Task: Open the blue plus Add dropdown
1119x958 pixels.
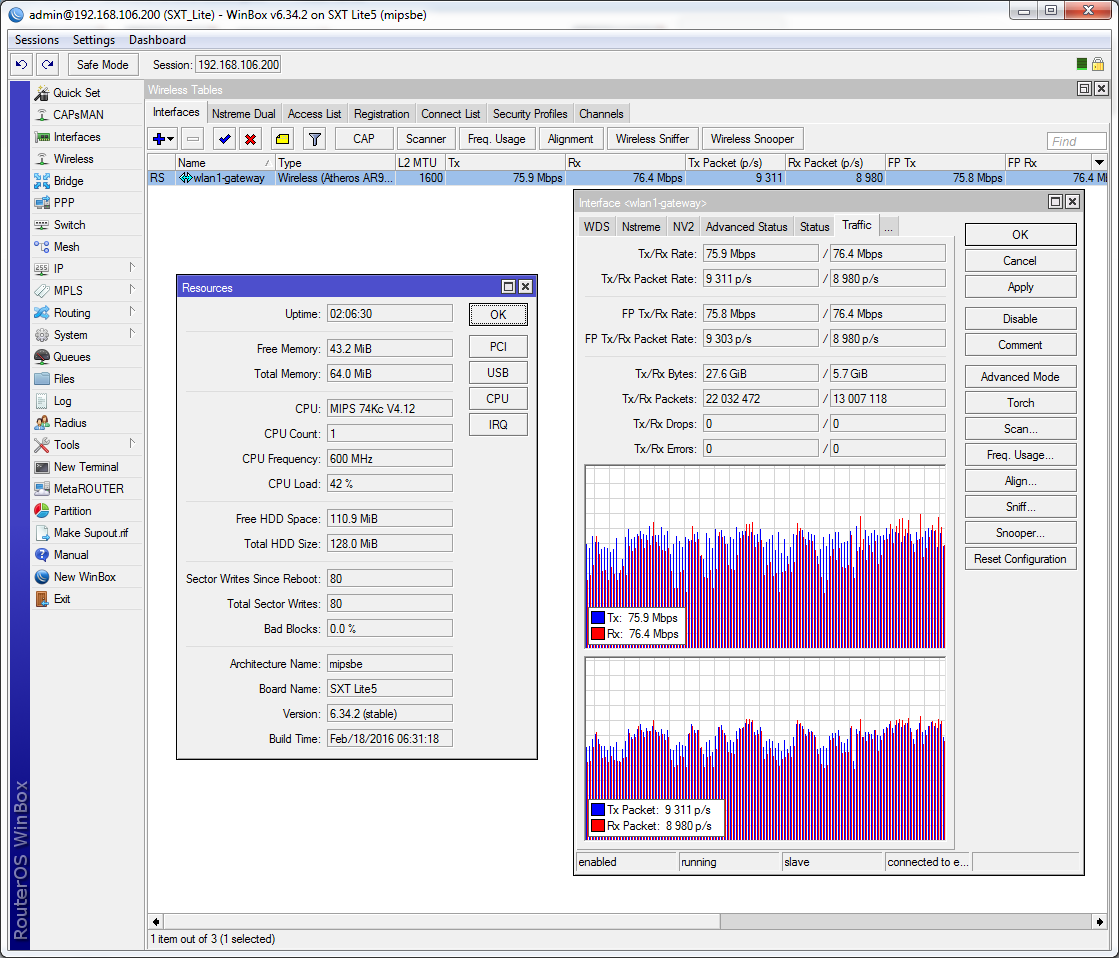Action: click(162, 139)
